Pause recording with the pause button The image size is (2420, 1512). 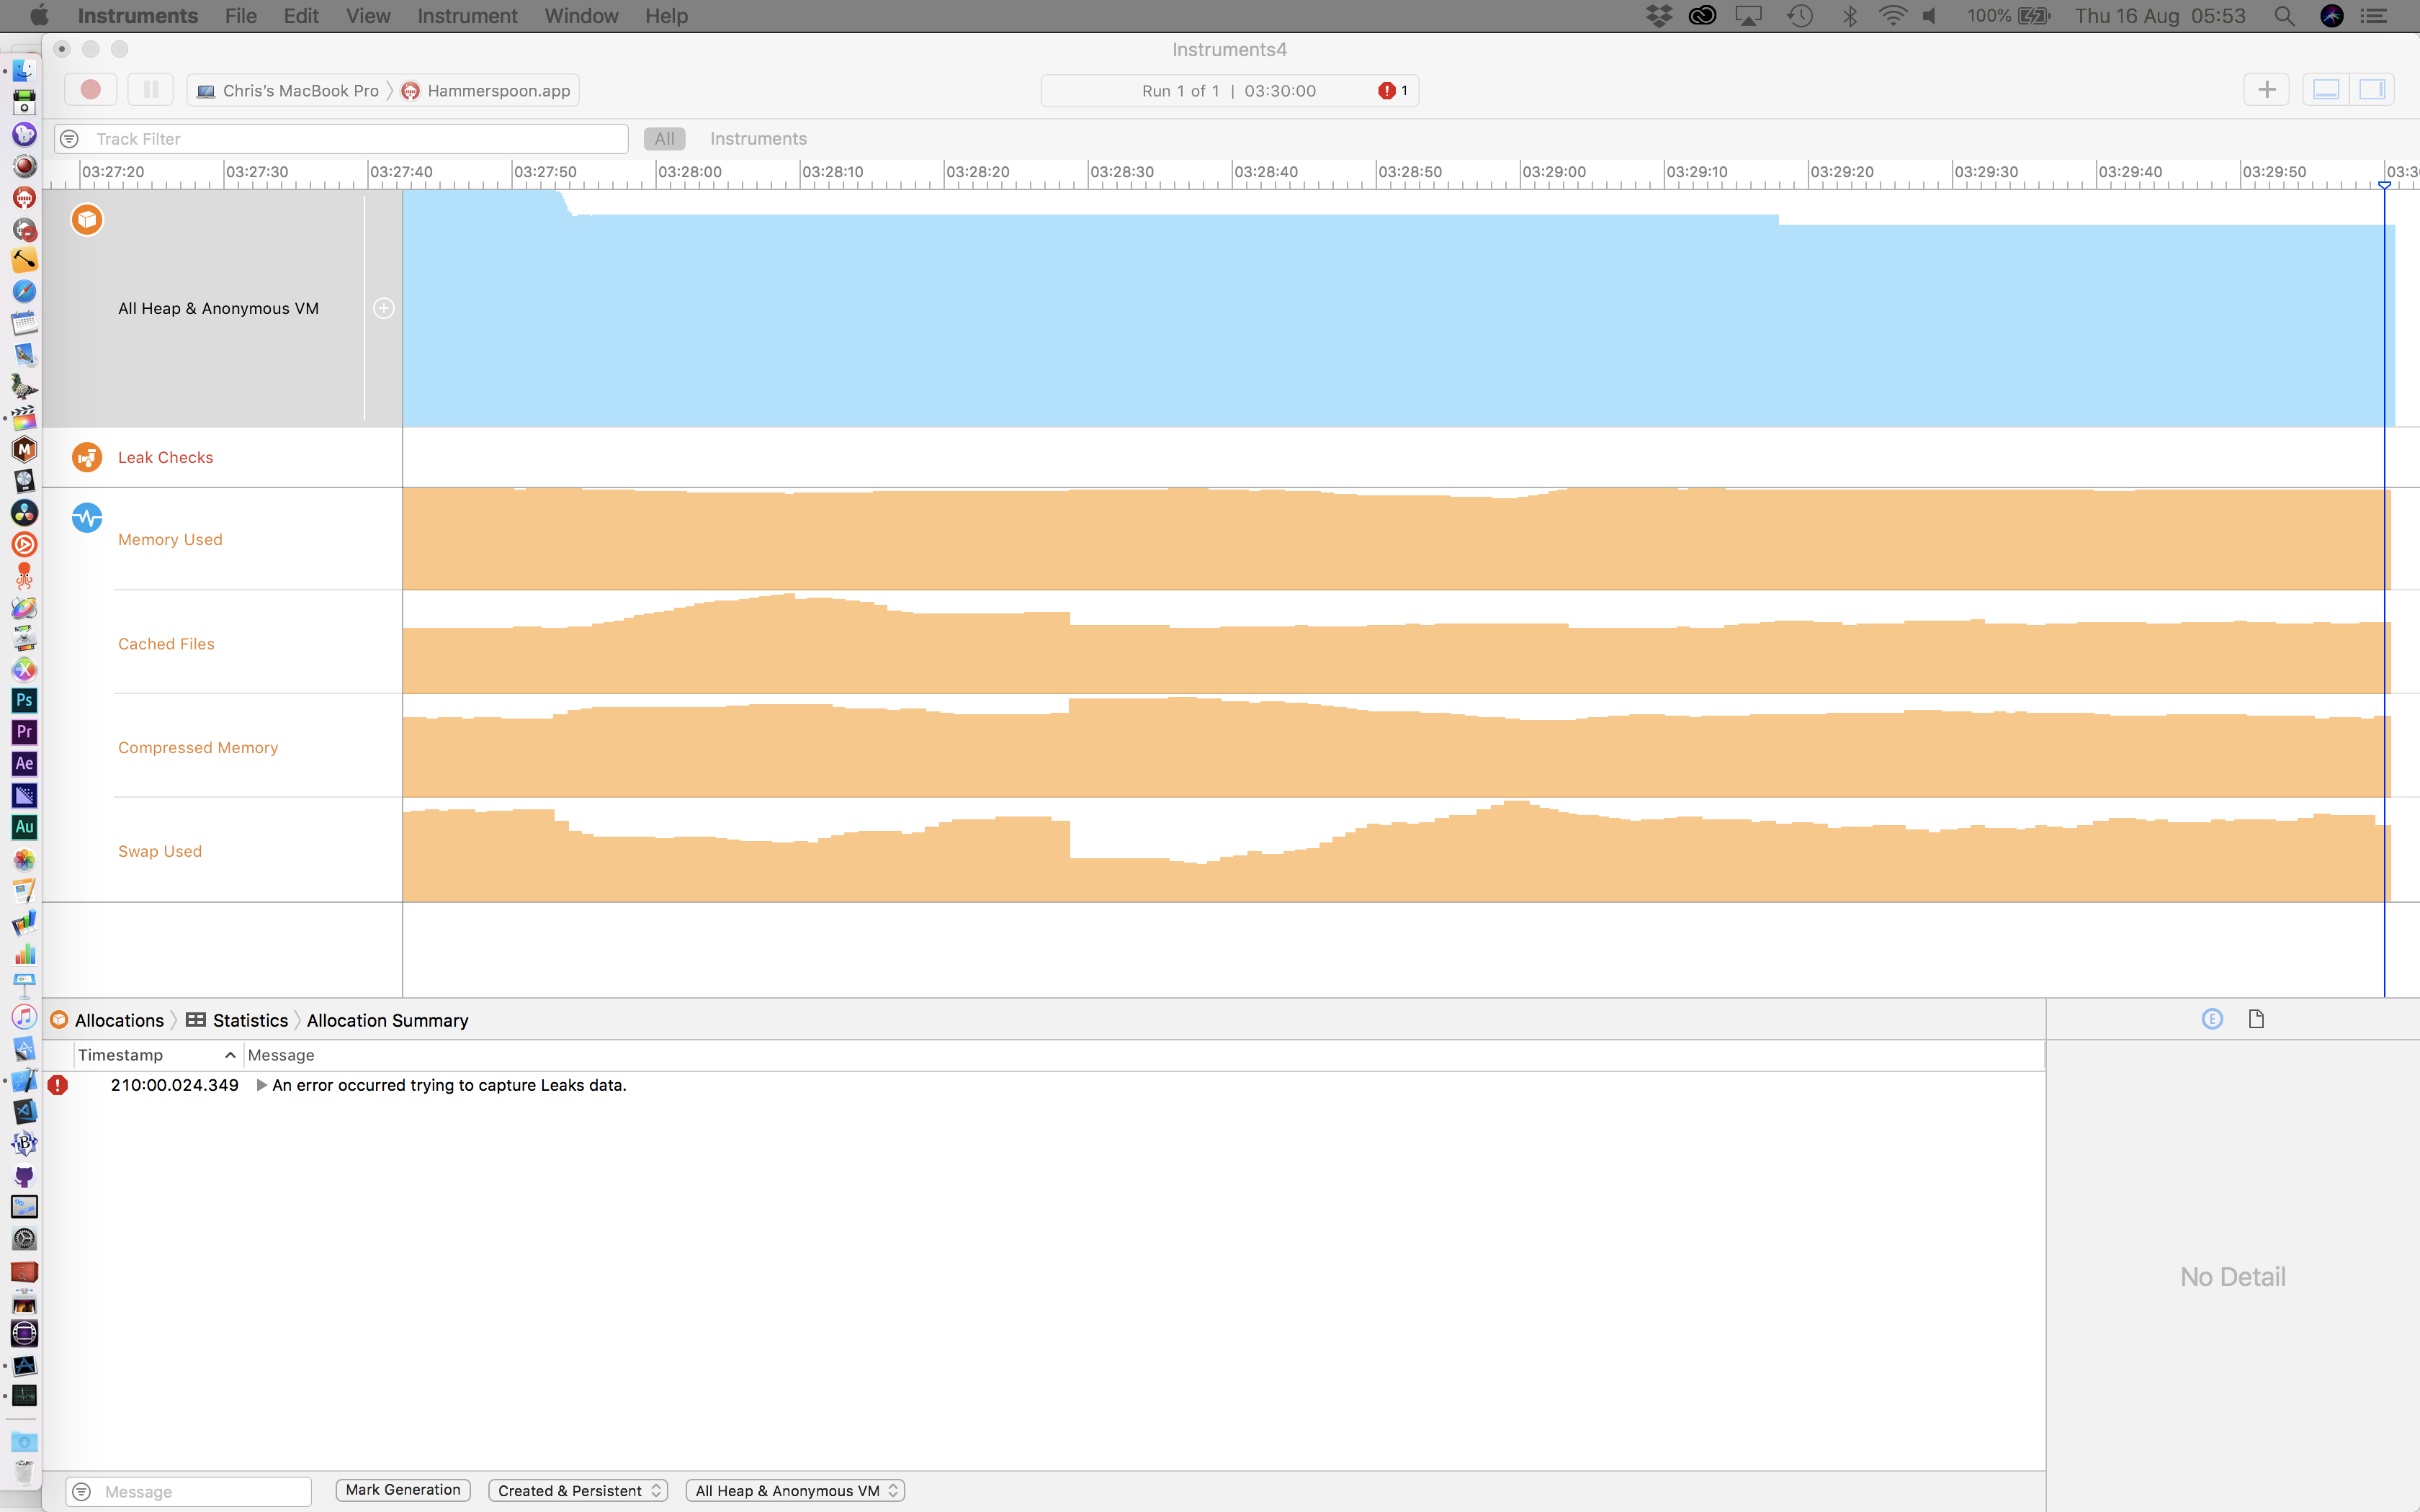tap(151, 89)
